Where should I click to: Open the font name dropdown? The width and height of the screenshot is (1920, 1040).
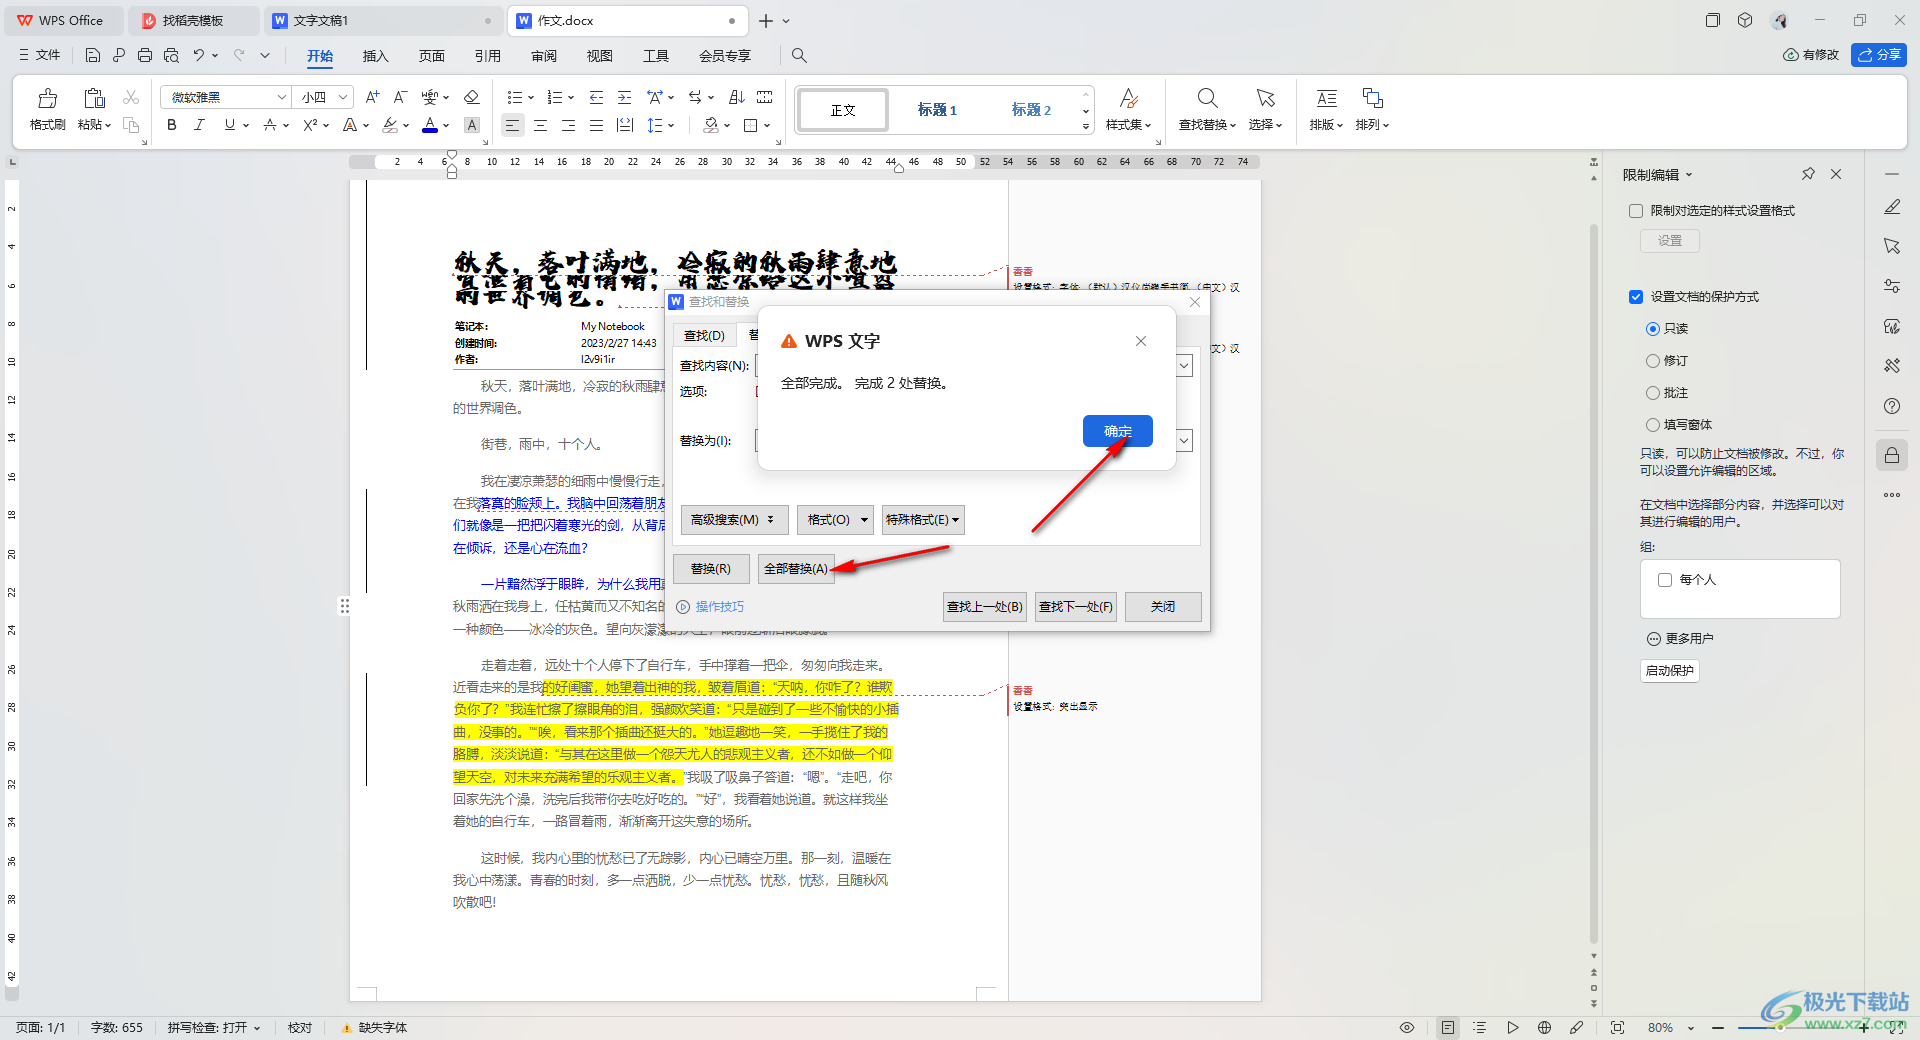(281, 97)
